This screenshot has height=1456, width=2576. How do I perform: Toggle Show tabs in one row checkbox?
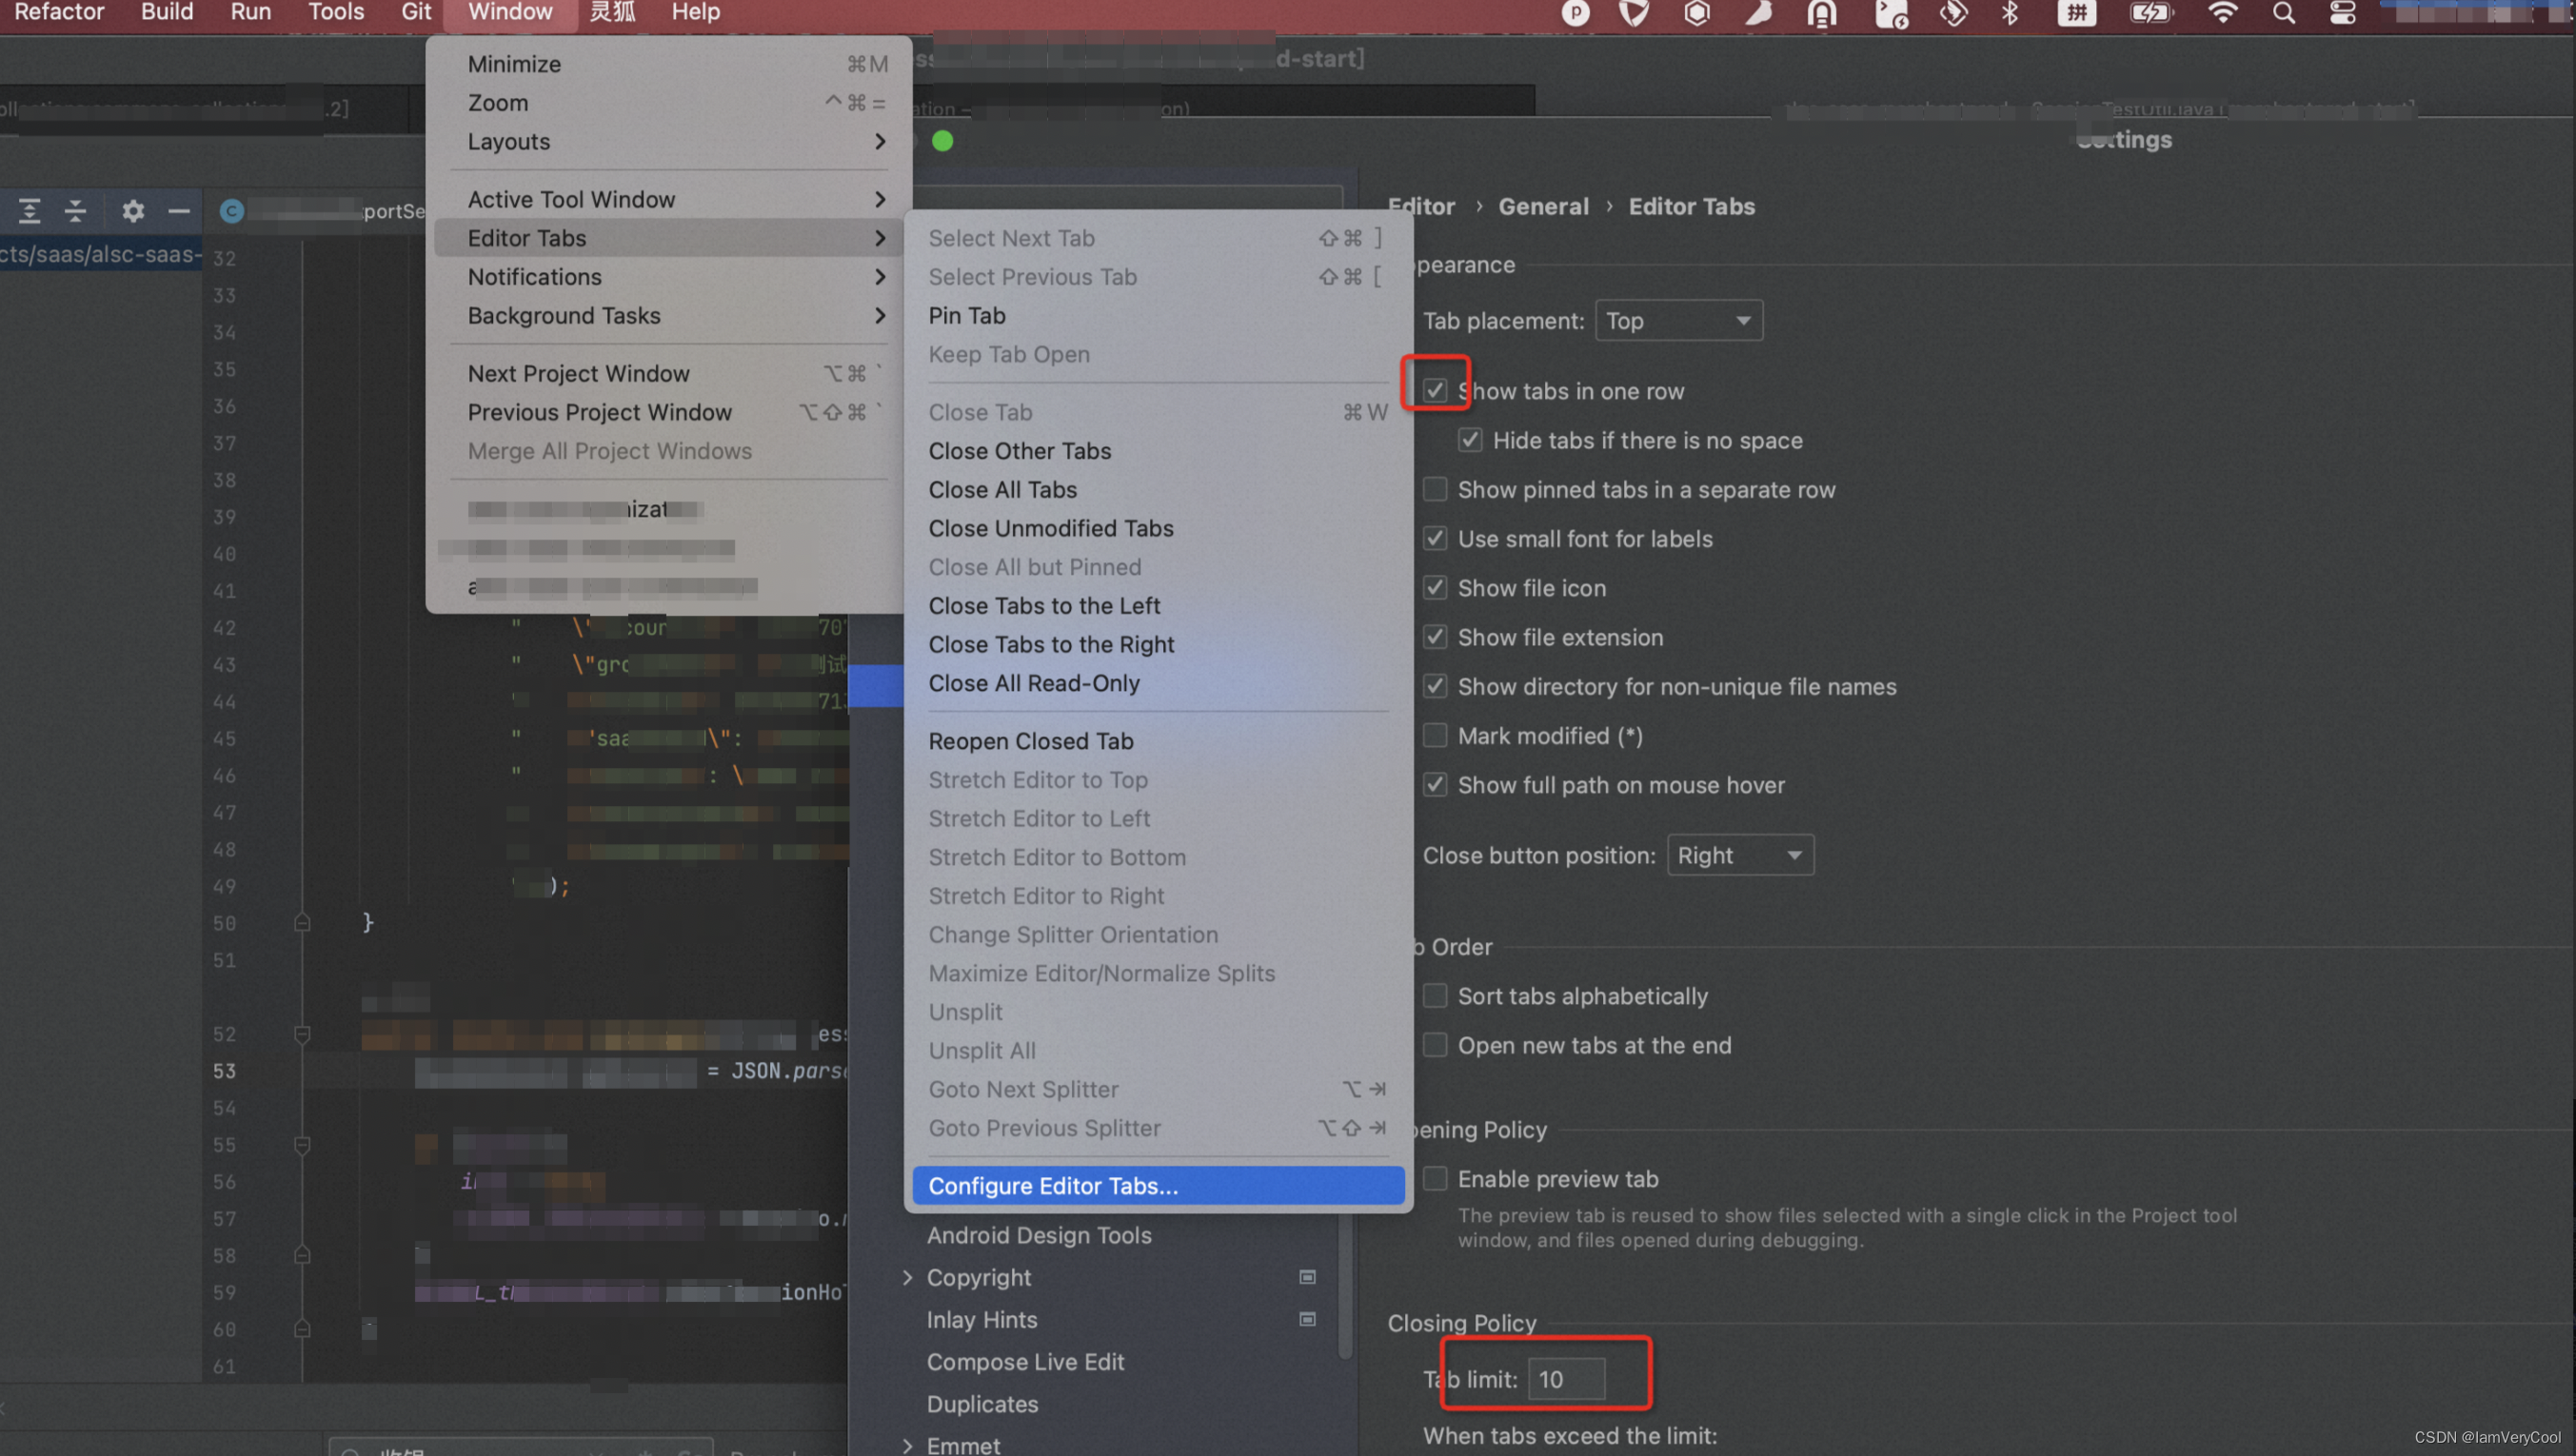coord(1435,389)
